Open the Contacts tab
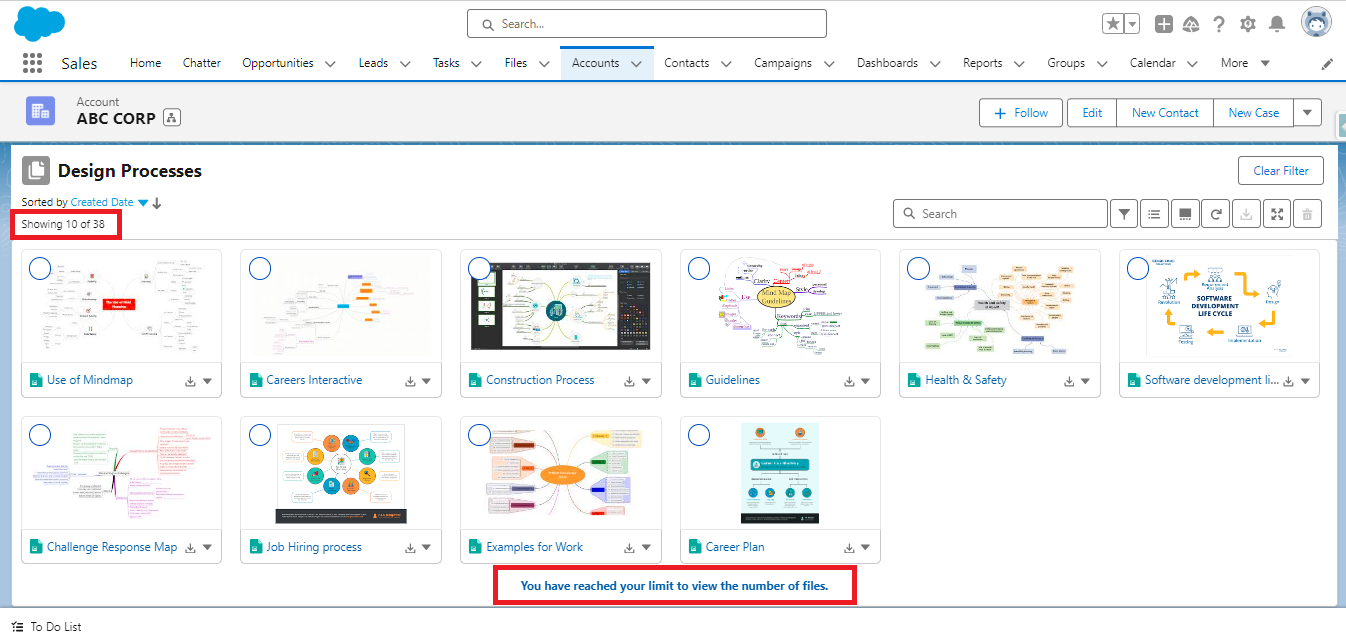 tap(687, 63)
